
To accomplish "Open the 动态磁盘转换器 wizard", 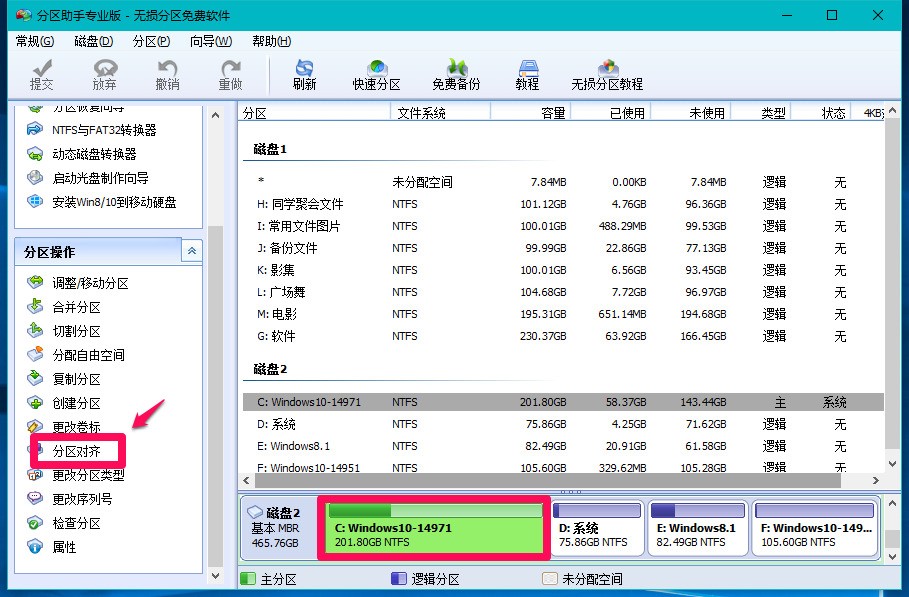I will tap(82, 154).
